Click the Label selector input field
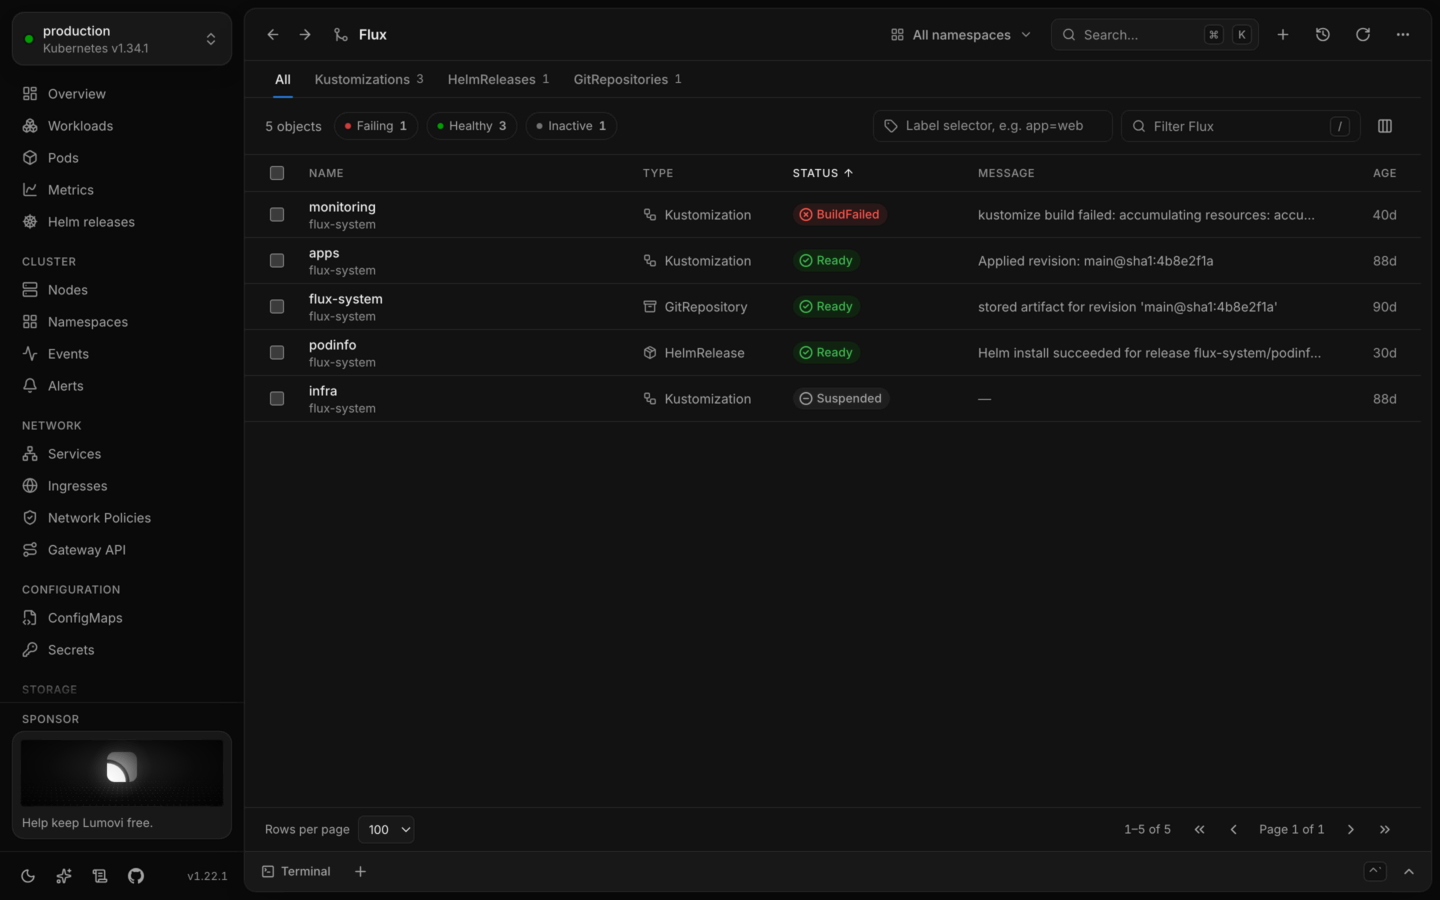1440x900 pixels. pos(993,126)
